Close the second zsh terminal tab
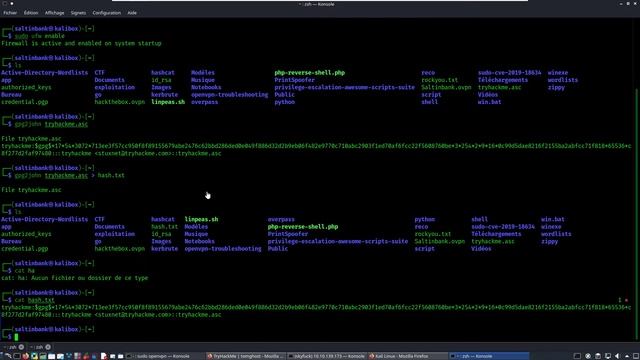 pos(48,347)
